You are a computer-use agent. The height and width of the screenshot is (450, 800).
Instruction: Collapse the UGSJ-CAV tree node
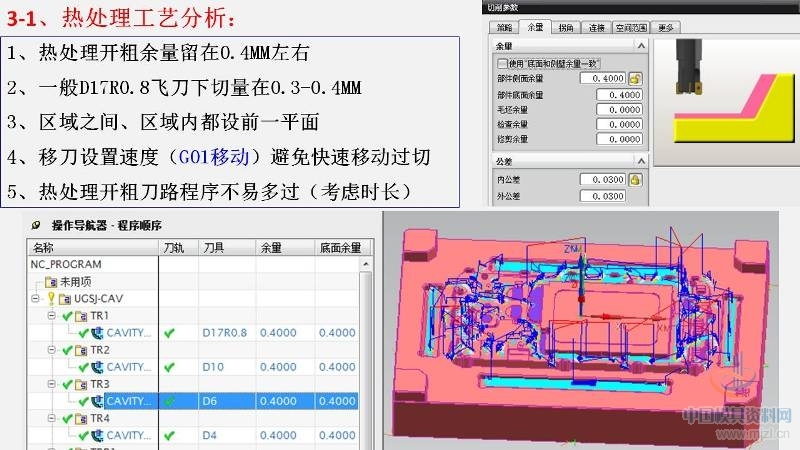[36, 298]
